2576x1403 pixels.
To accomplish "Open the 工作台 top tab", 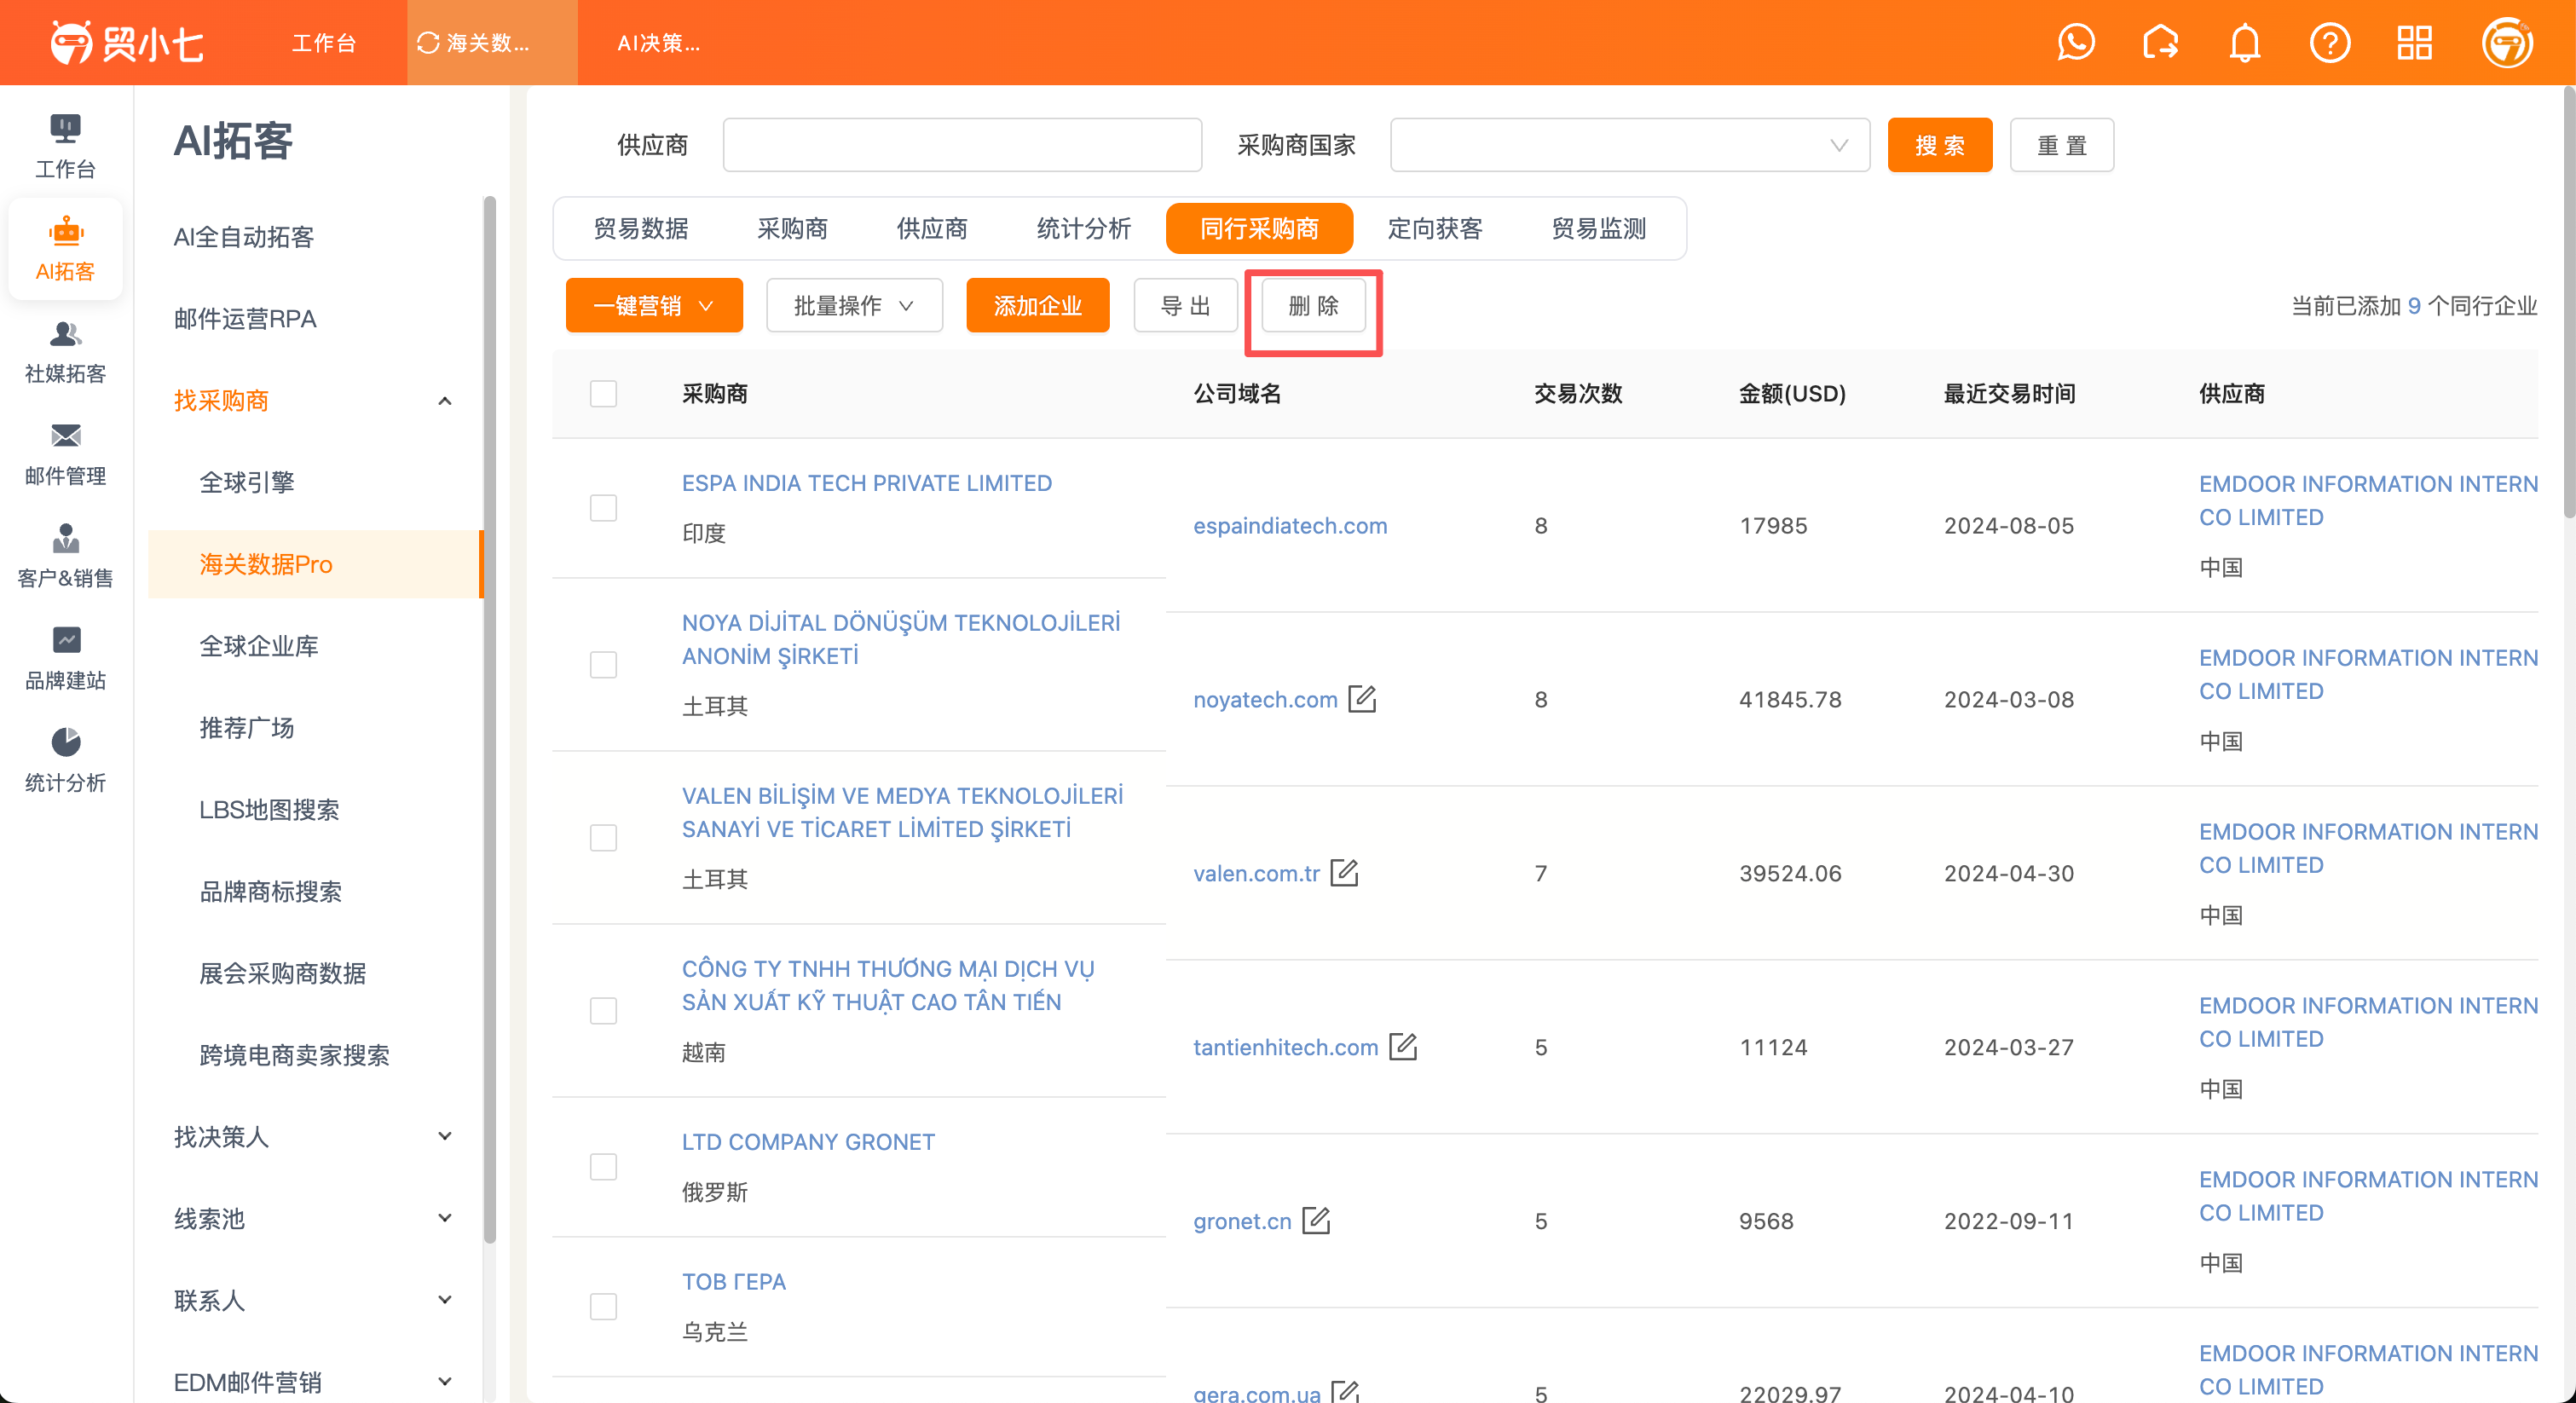I will [x=324, y=43].
